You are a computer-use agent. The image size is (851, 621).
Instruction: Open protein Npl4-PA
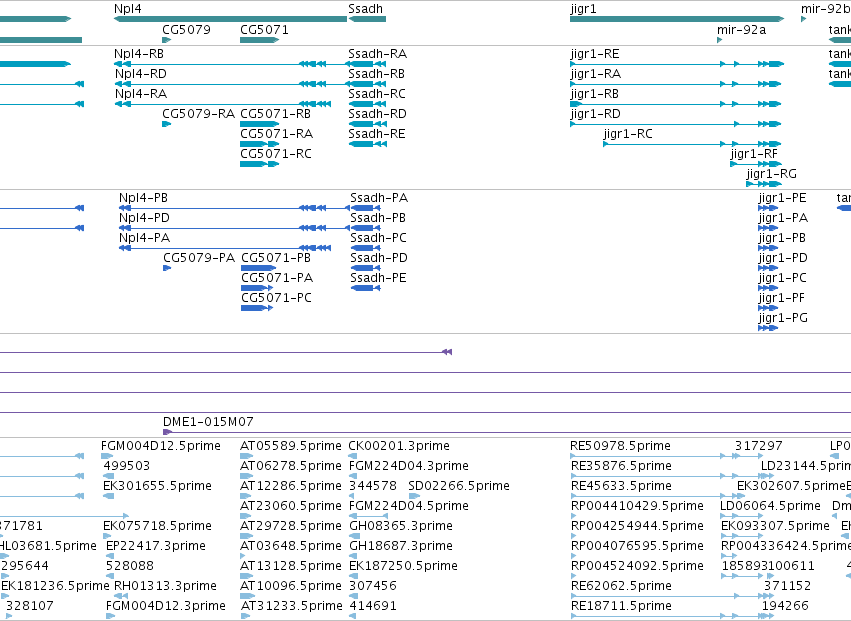pyautogui.click(x=144, y=238)
